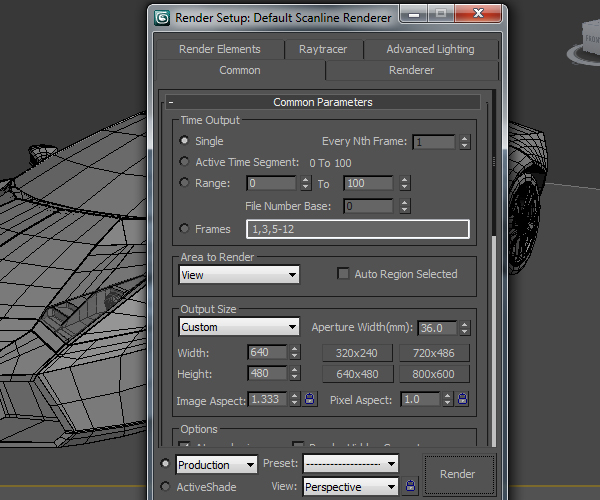Click the Height field showing 480
Viewport: 600px width, 500px height.
(267, 373)
